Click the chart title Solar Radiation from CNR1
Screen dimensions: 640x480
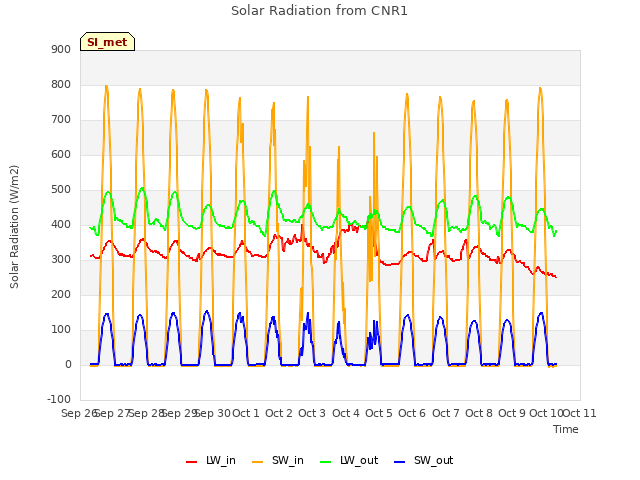319,11
